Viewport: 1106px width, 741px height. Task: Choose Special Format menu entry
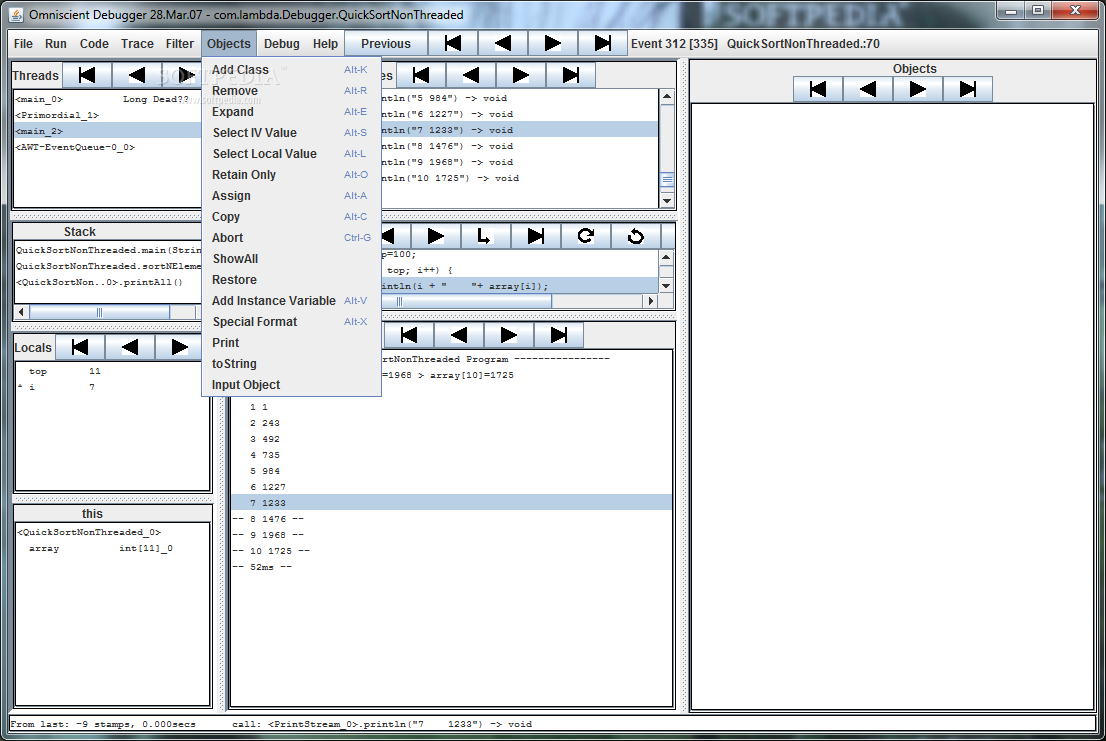tap(291, 321)
